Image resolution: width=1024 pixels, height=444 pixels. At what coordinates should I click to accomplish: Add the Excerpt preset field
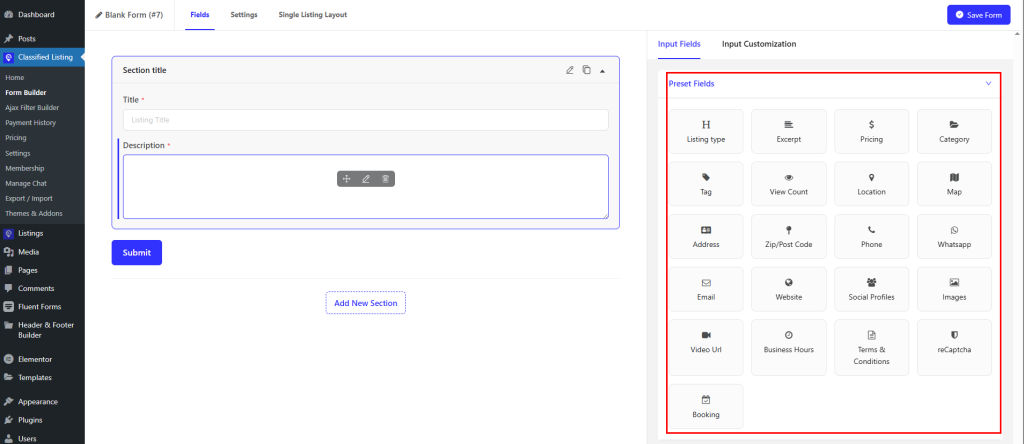pyautogui.click(x=789, y=131)
